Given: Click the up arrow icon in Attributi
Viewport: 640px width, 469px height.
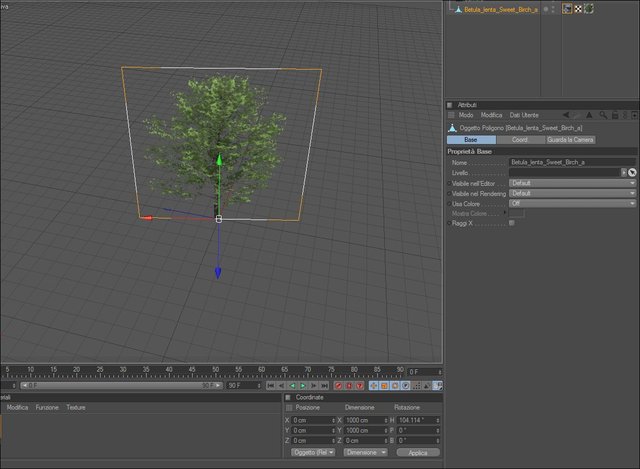Looking at the screenshot, I should coord(589,116).
